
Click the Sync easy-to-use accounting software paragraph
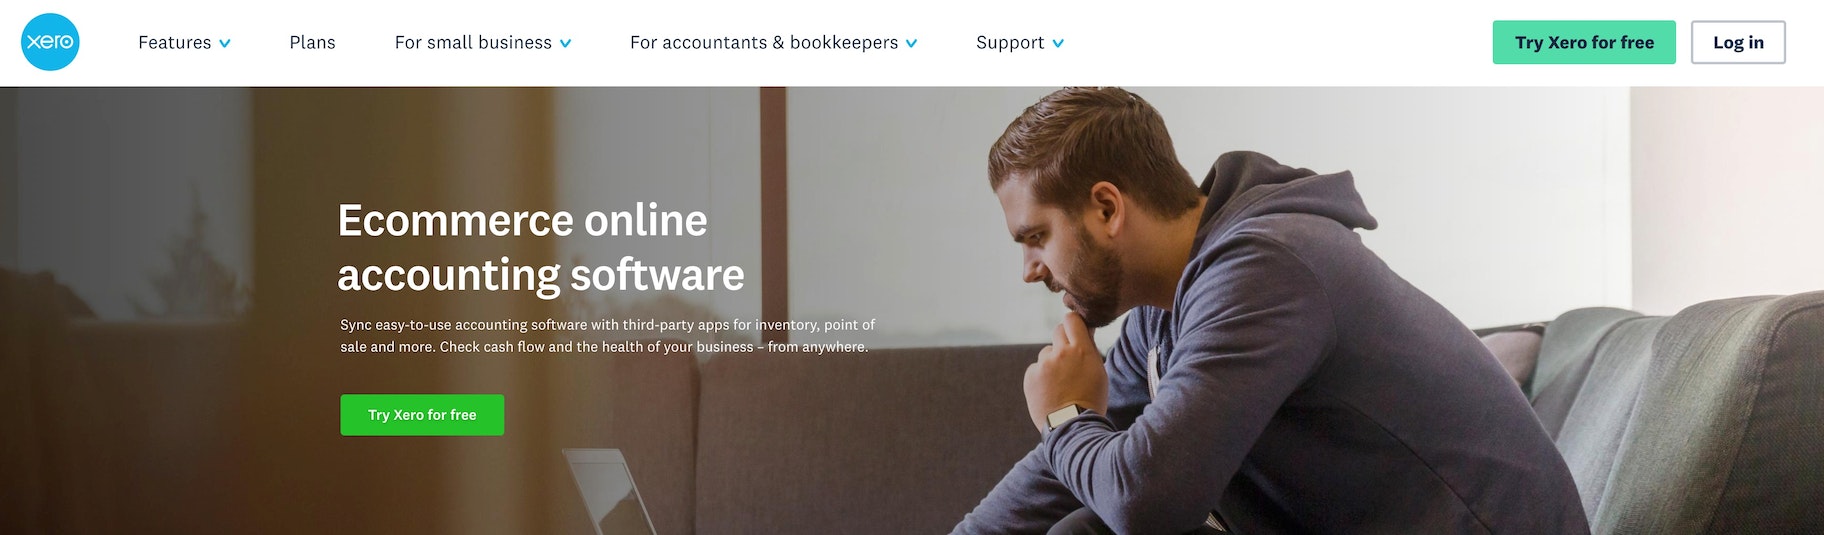[607, 336]
